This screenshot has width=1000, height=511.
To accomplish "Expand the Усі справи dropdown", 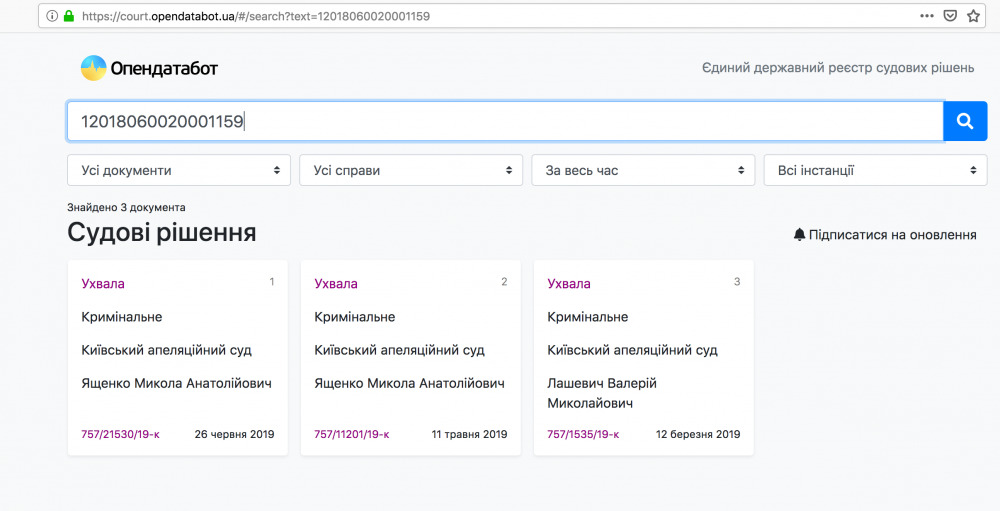I will tap(411, 170).
